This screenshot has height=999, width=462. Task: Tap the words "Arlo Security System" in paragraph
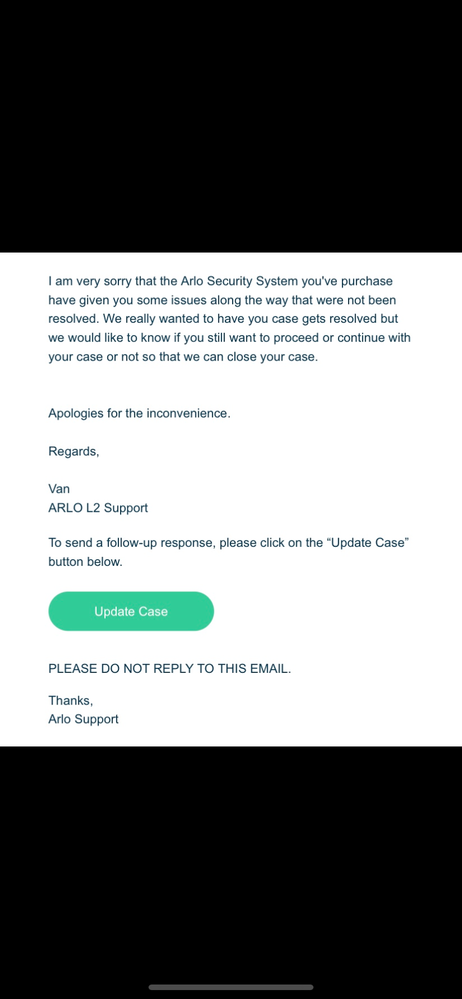(x=240, y=281)
